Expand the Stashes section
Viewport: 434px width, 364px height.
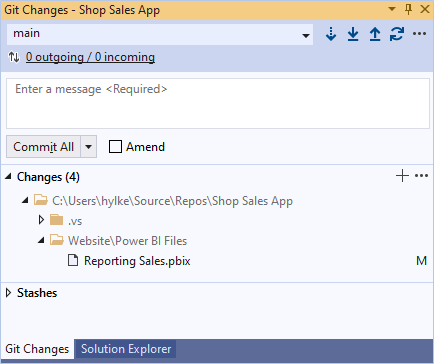[x=9, y=293]
